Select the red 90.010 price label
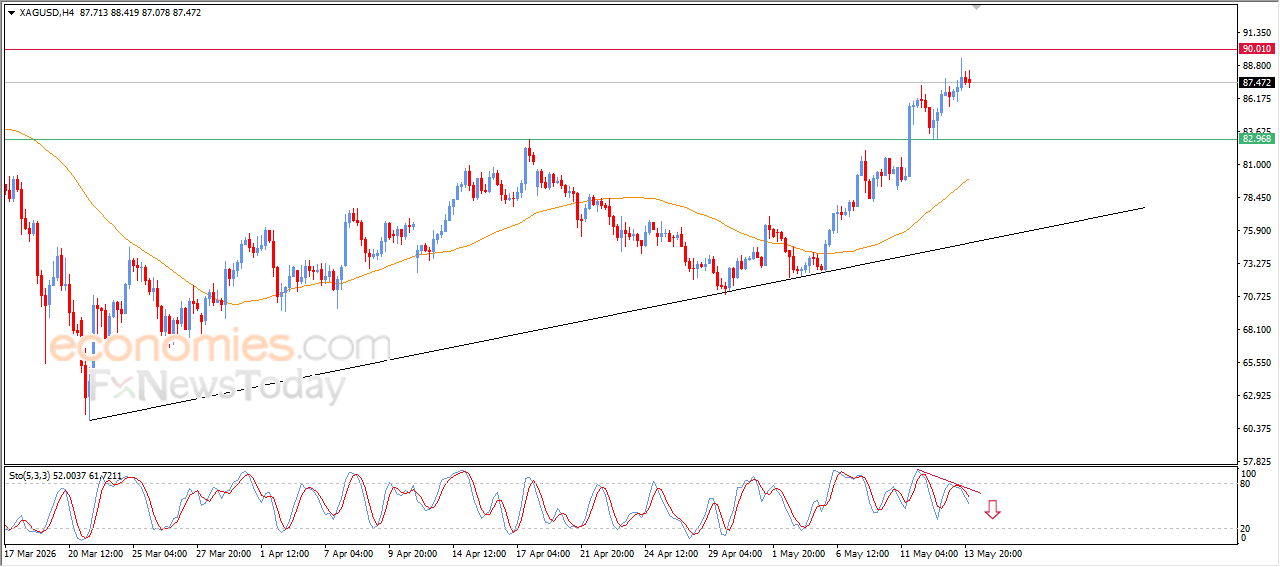The width and height of the screenshot is (1280, 567). 1256,48
